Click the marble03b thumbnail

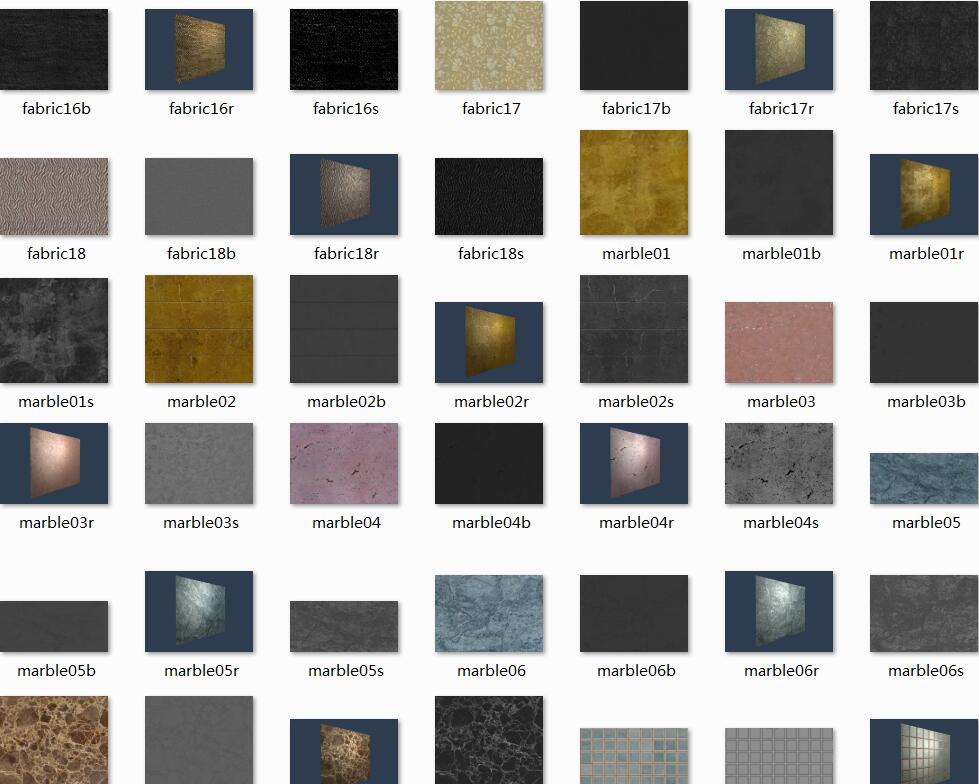pos(924,343)
